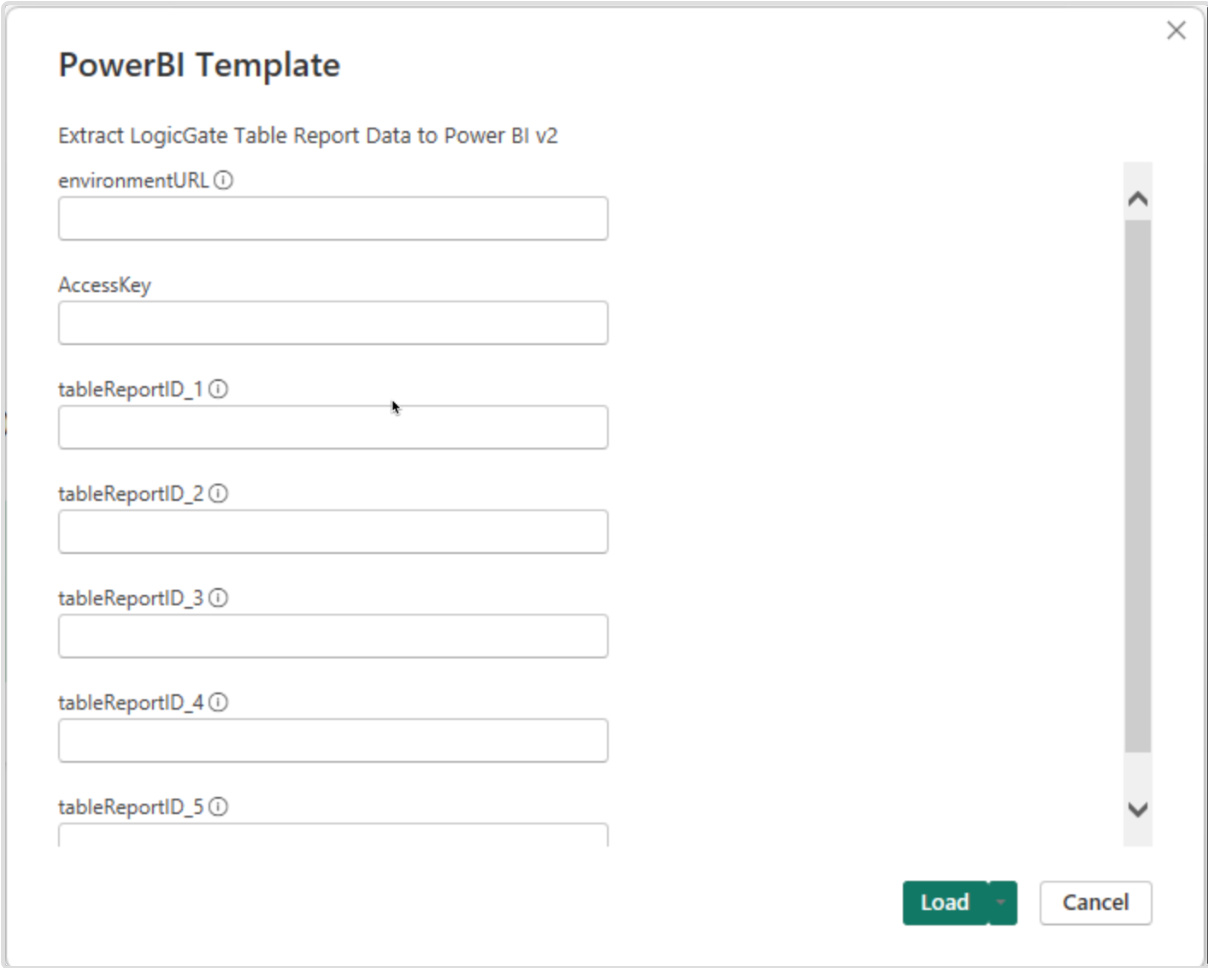Focus the environmentURL text field

333,218
